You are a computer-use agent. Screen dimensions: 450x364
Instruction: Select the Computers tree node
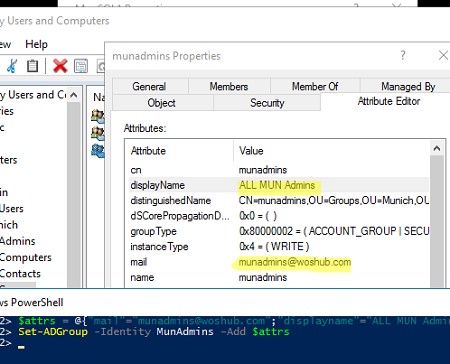[25, 257]
